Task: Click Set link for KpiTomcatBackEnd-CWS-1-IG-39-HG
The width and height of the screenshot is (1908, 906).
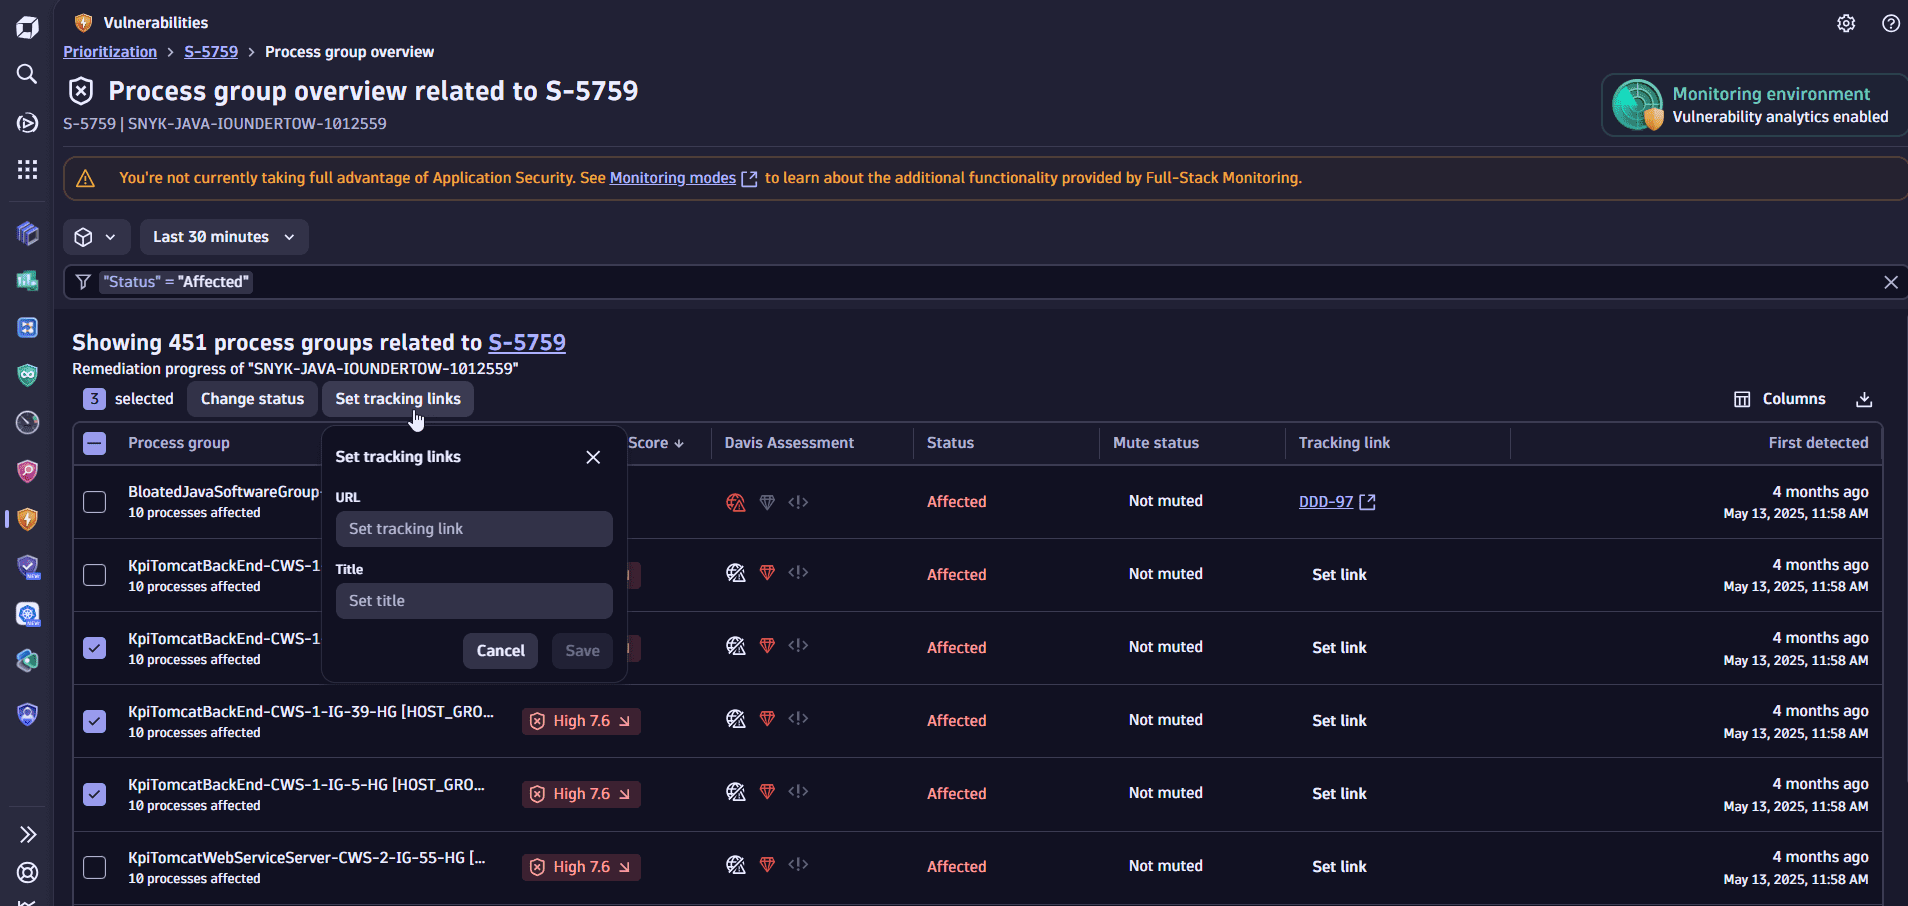Action: point(1339,721)
